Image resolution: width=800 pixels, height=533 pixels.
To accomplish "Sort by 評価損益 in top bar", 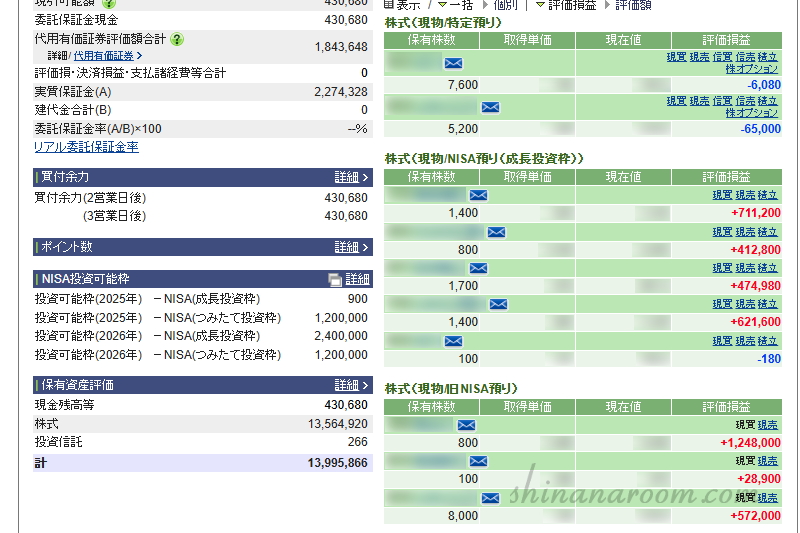I will click(575, 5).
